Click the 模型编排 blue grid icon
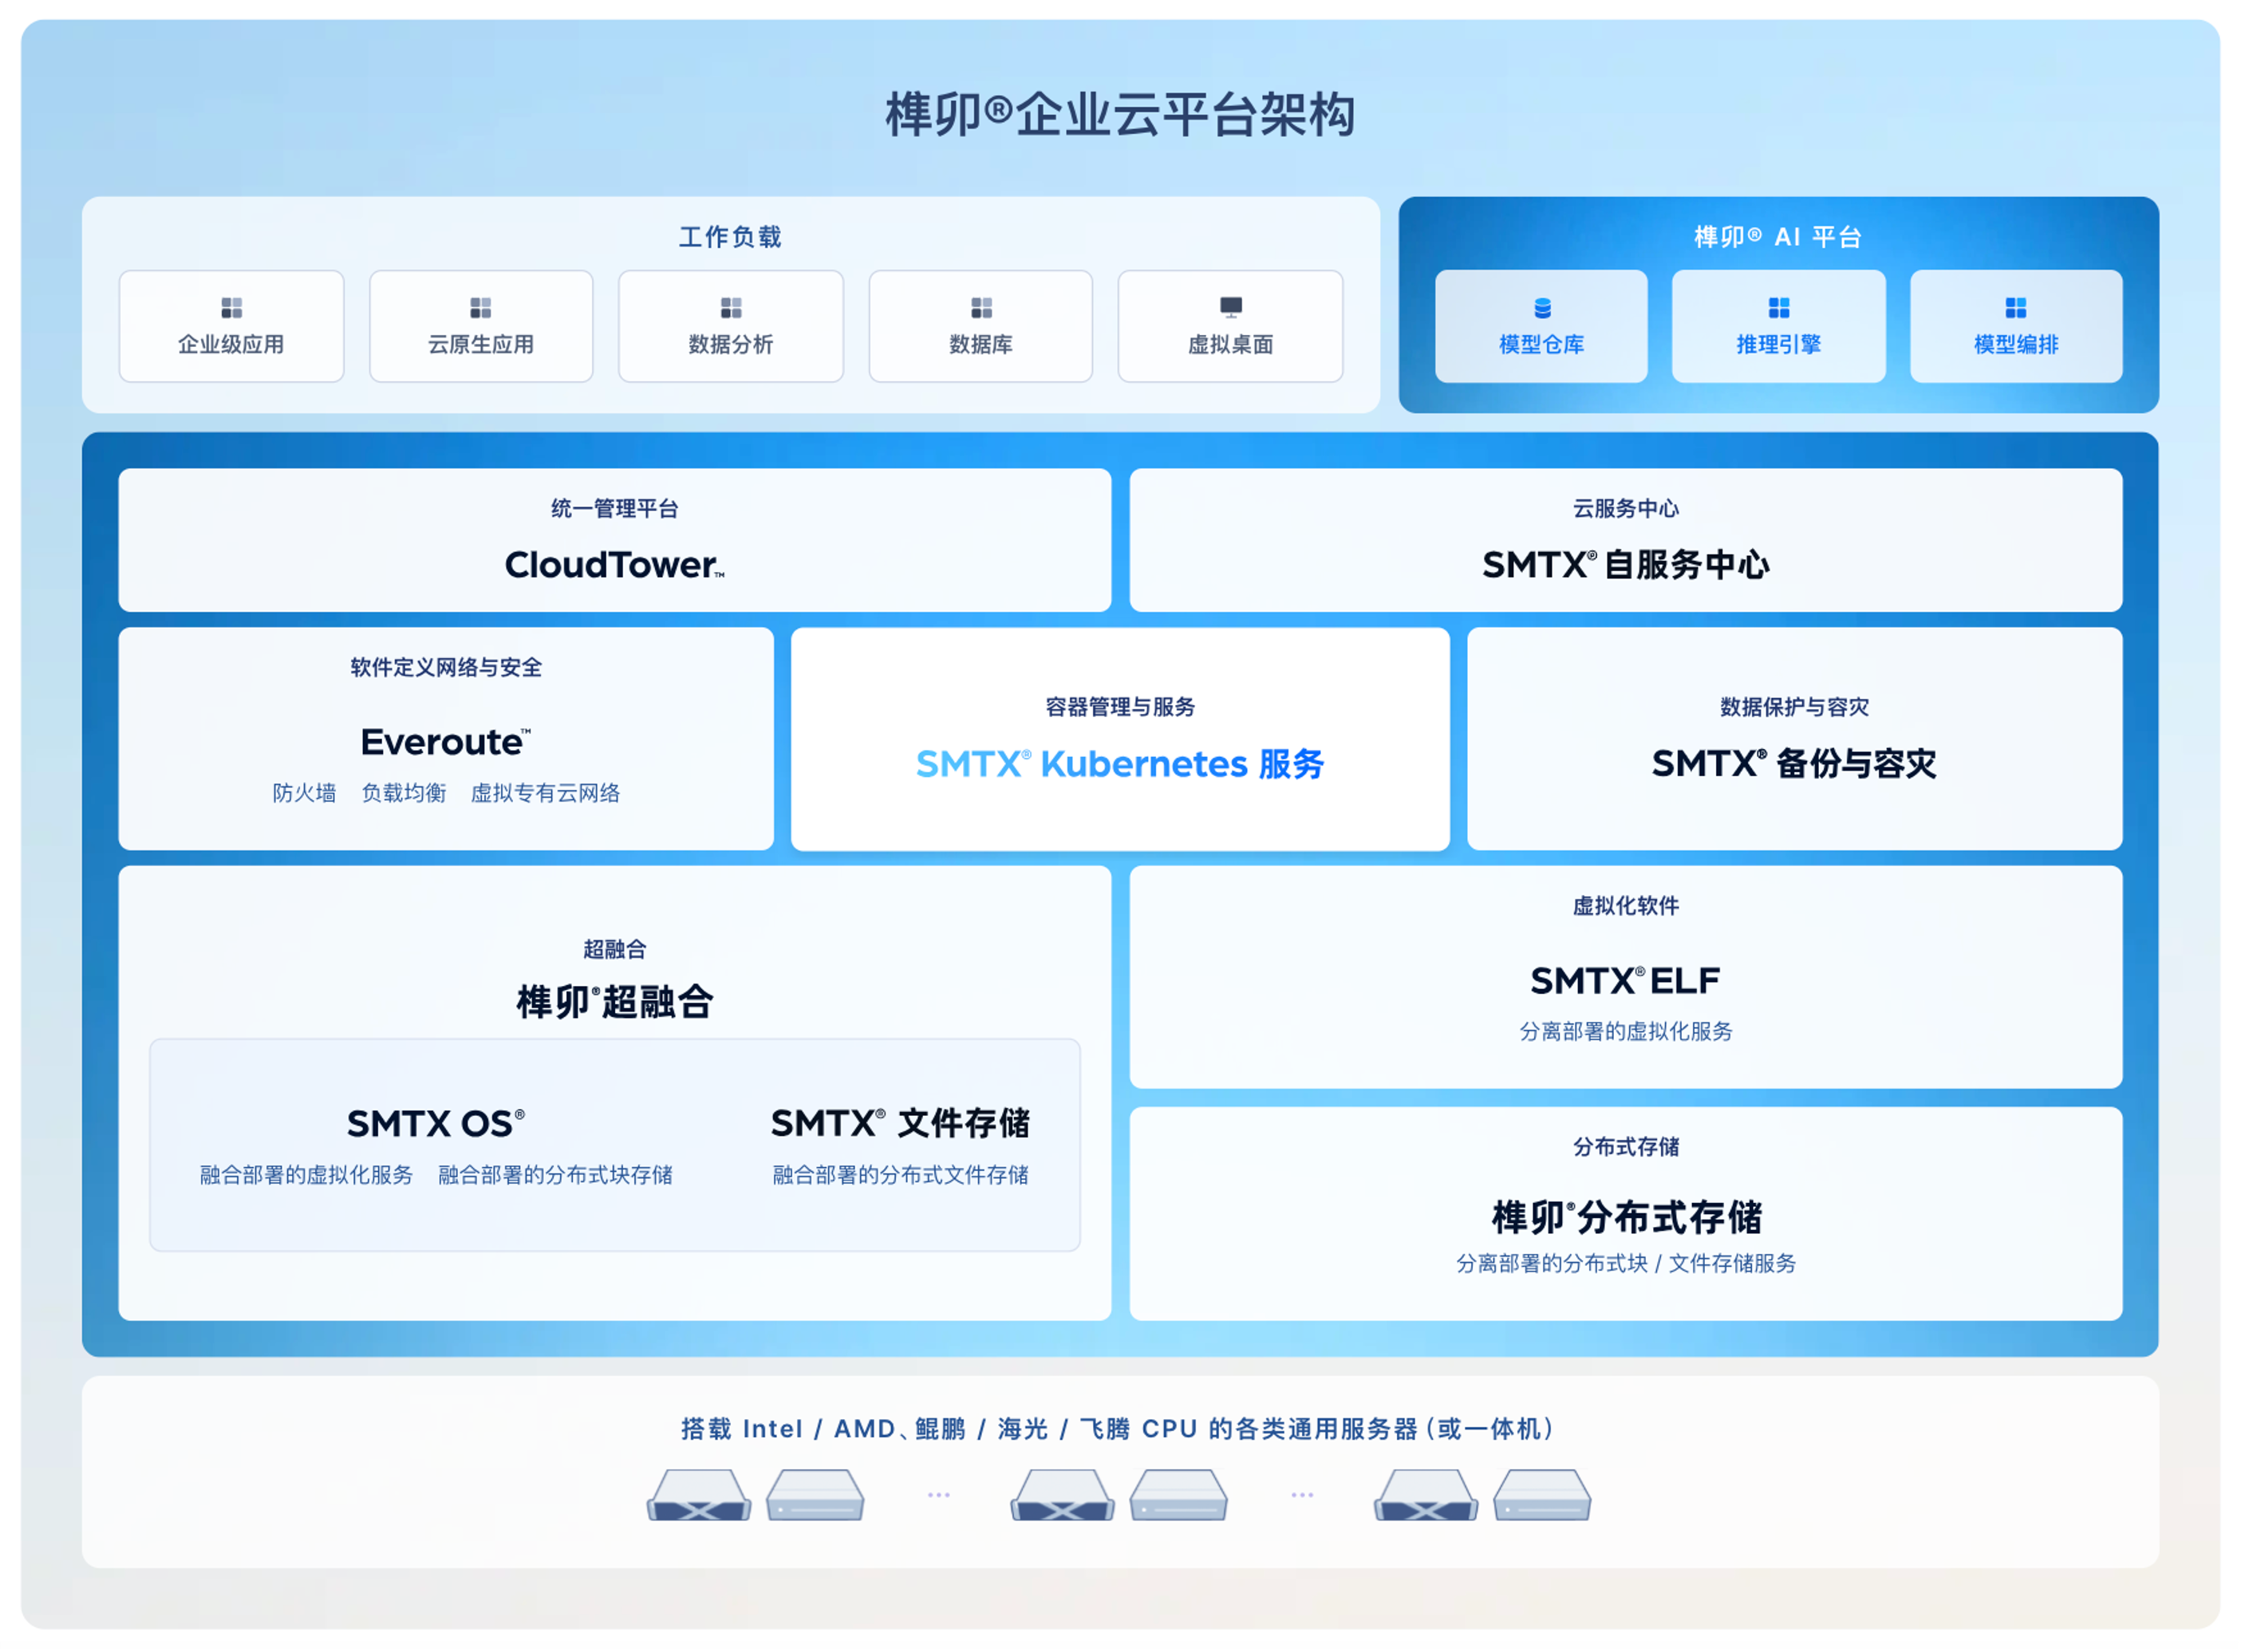The image size is (2241, 1652). pyautogui.click(x=2016, y=307)
